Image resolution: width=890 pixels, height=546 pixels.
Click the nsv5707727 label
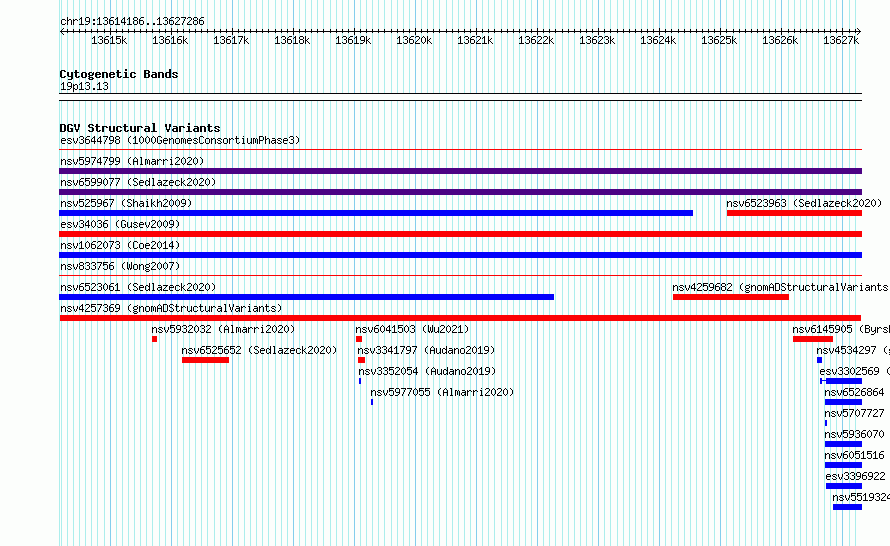(854, 413)
